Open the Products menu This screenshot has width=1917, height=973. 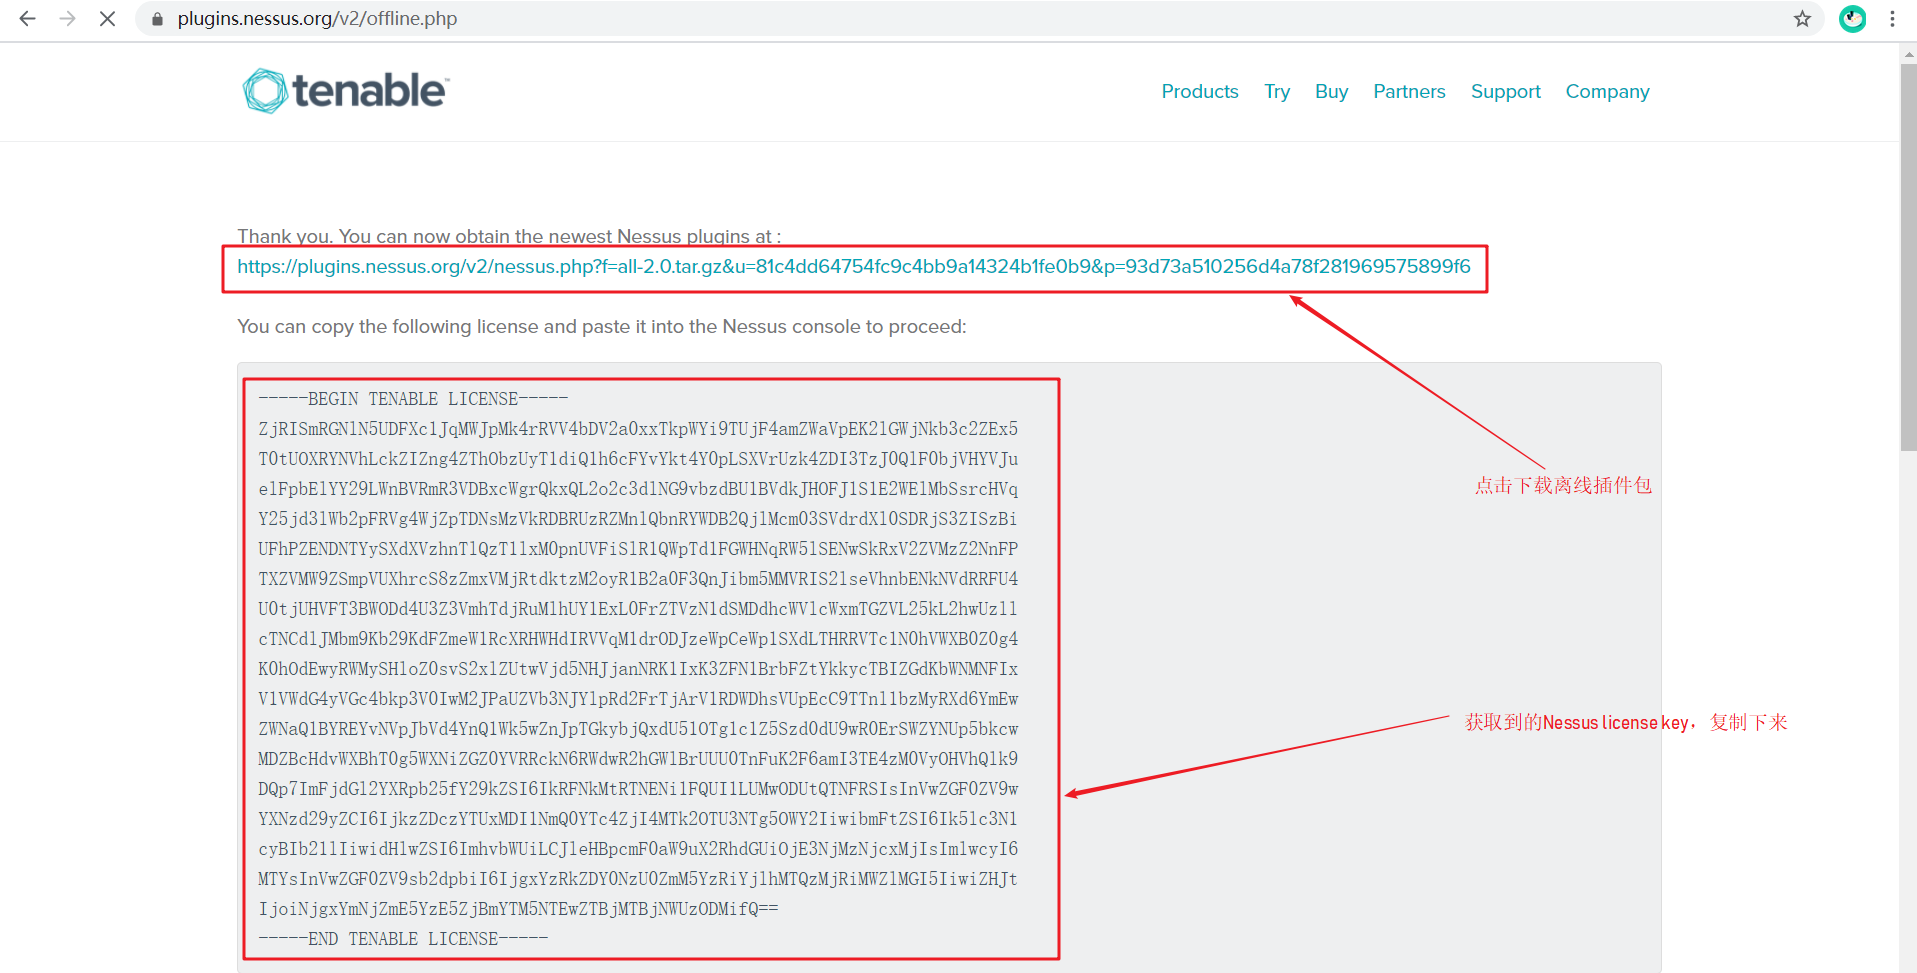(1200, 91)
